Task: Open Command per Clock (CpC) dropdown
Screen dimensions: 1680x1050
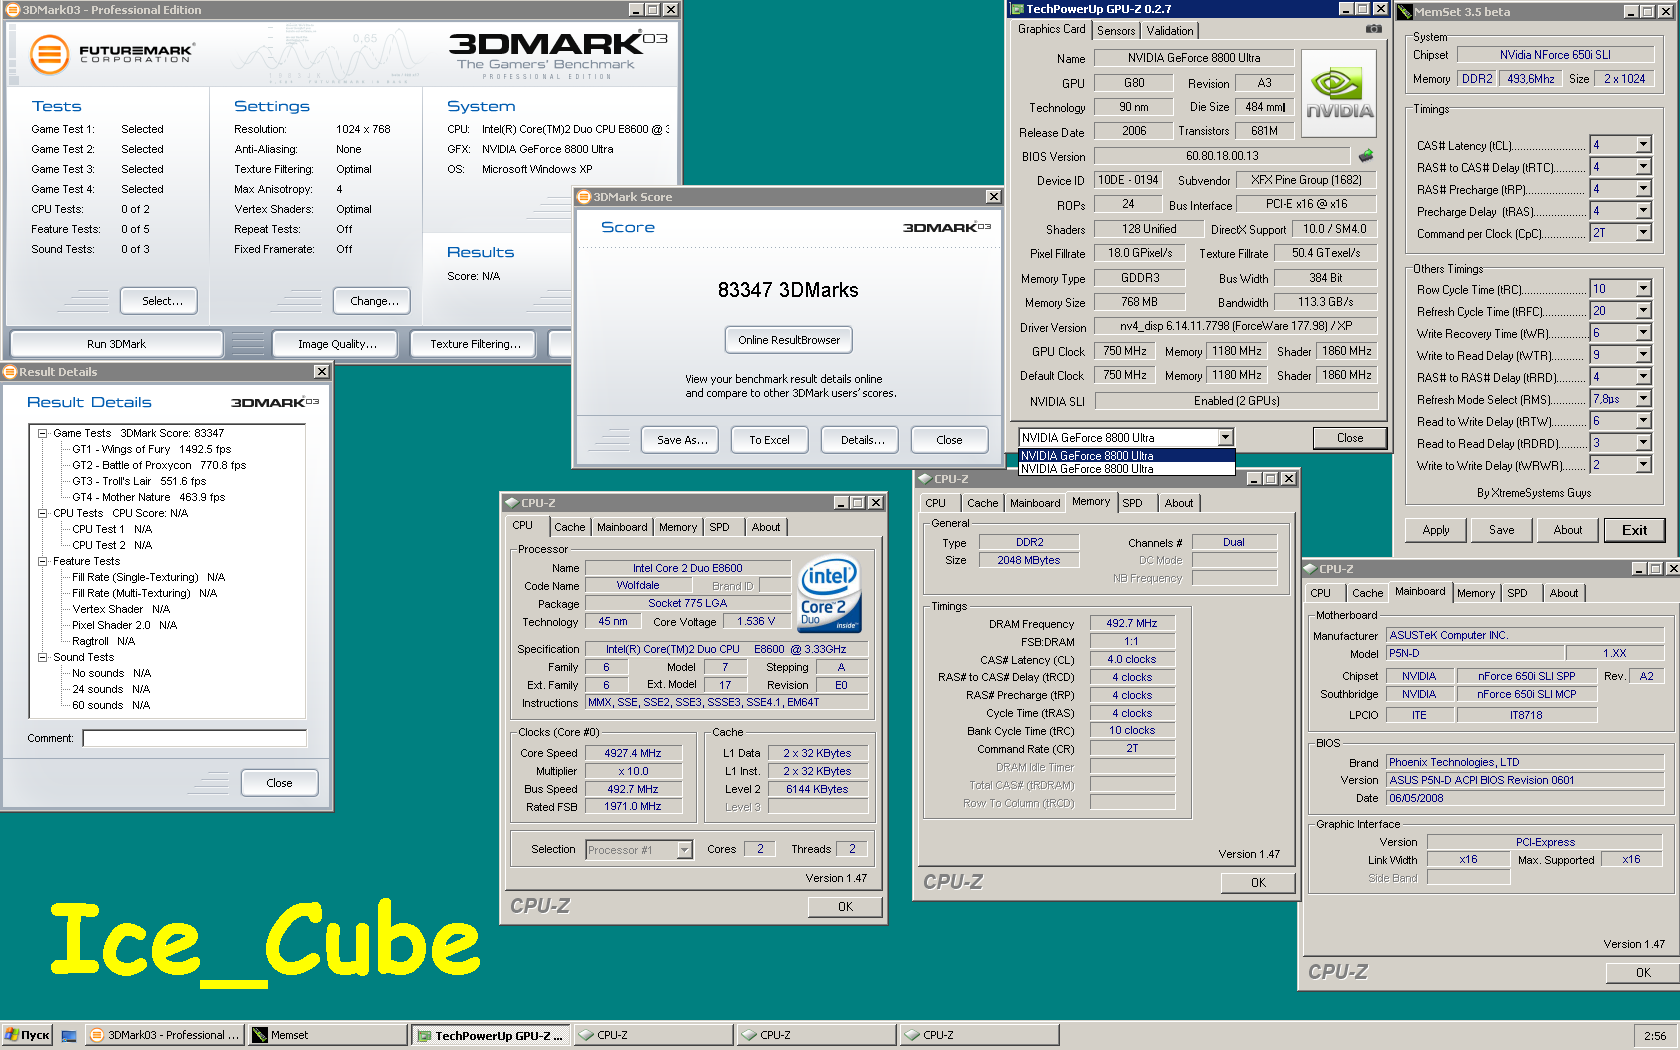Action: click(1643, 233)
